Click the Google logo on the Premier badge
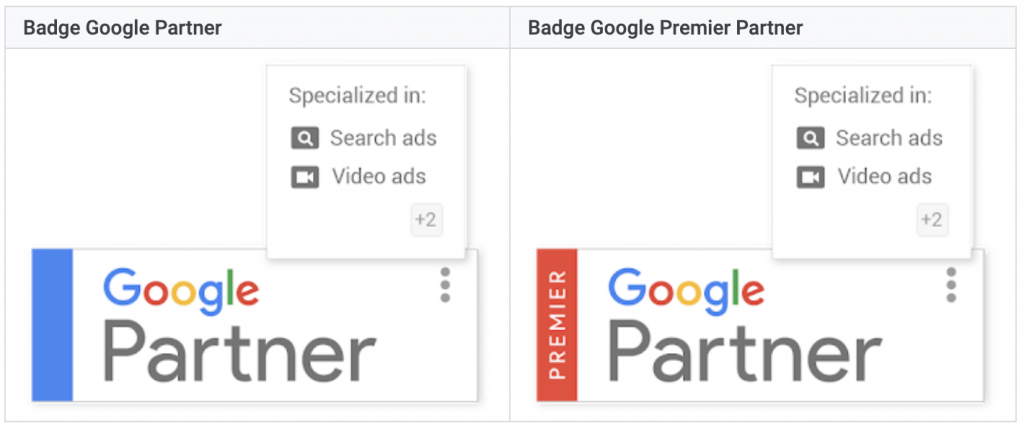1024x428 pixels. (686, 290)
